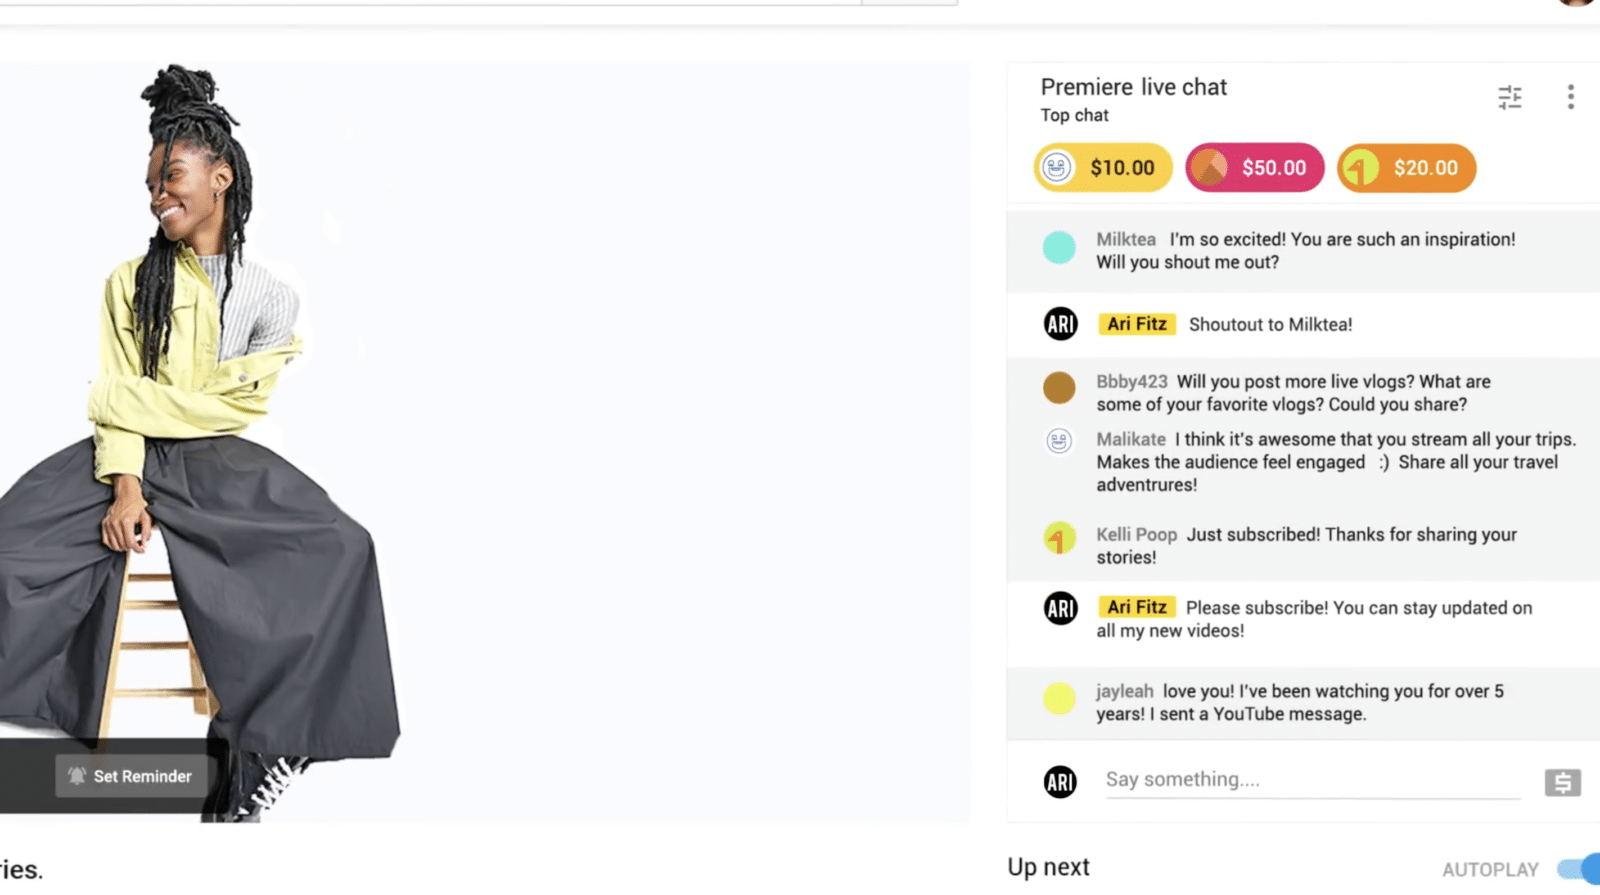Open the live chat three-dot menu

(x=1570, y=97)
